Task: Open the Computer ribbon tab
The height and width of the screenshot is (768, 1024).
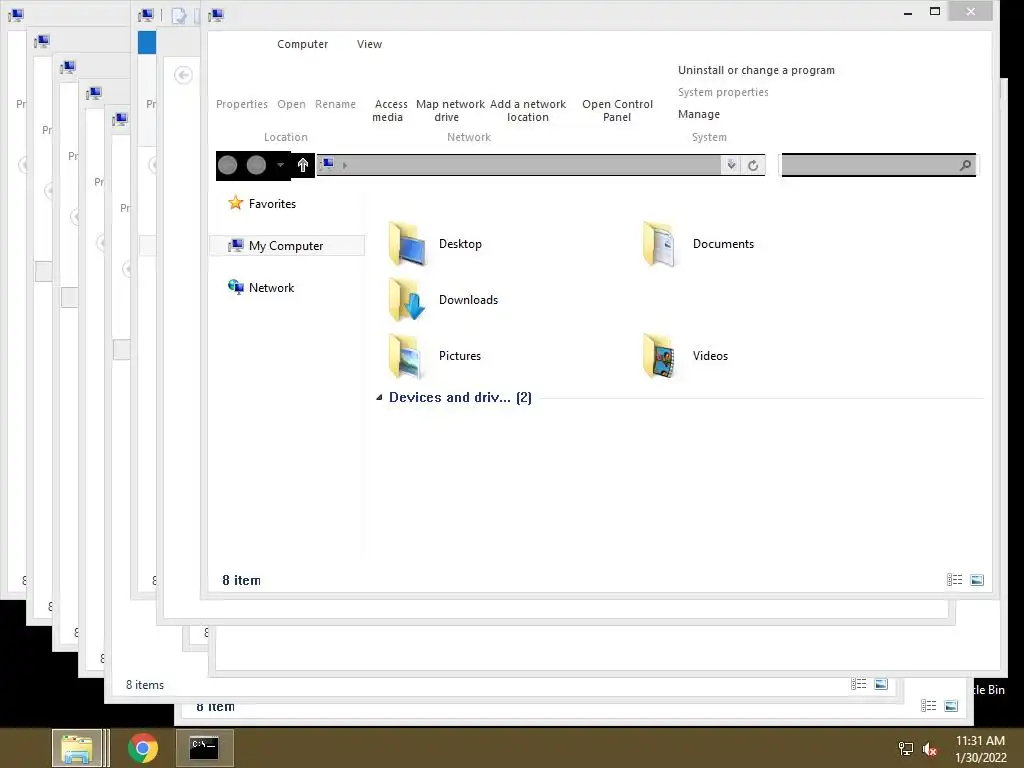Action: (x=302, y=44)
